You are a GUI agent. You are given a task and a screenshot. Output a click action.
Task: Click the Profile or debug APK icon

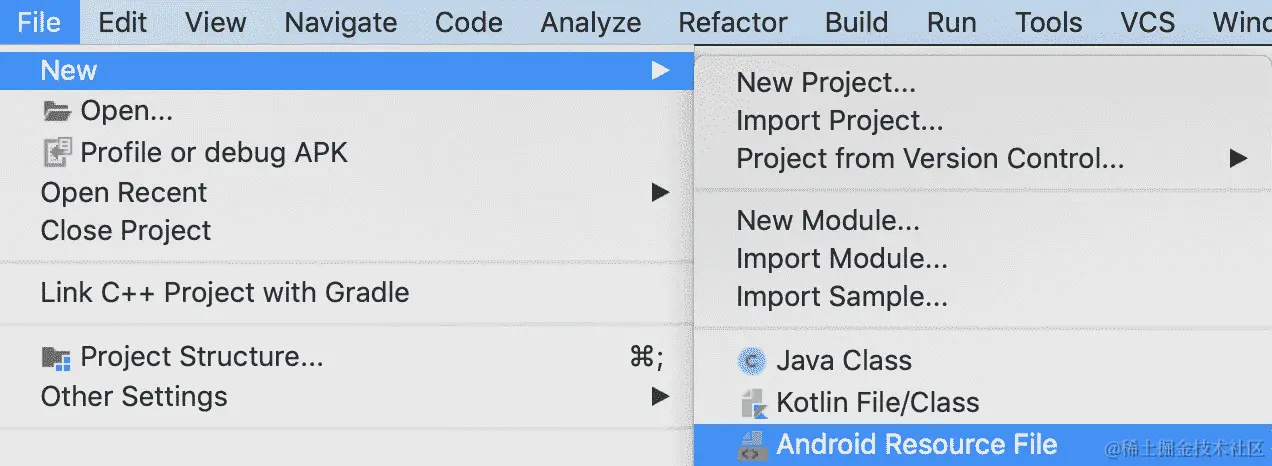(57, 152)
